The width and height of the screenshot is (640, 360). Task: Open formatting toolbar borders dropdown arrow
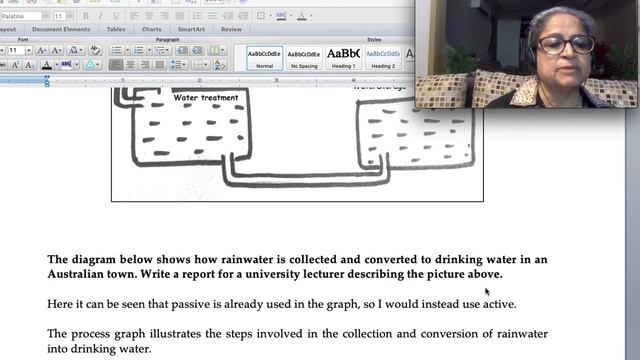point(270,16)
